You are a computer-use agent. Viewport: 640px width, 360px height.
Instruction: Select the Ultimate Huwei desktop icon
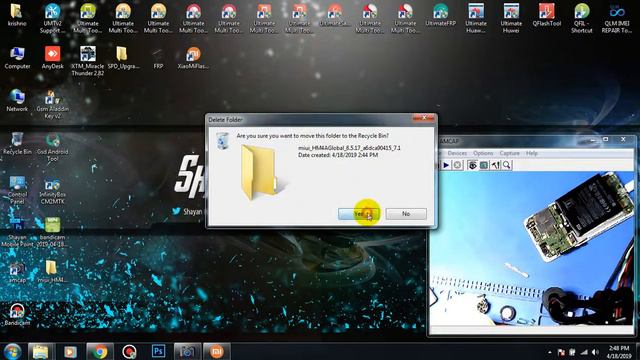pos(511,18)
